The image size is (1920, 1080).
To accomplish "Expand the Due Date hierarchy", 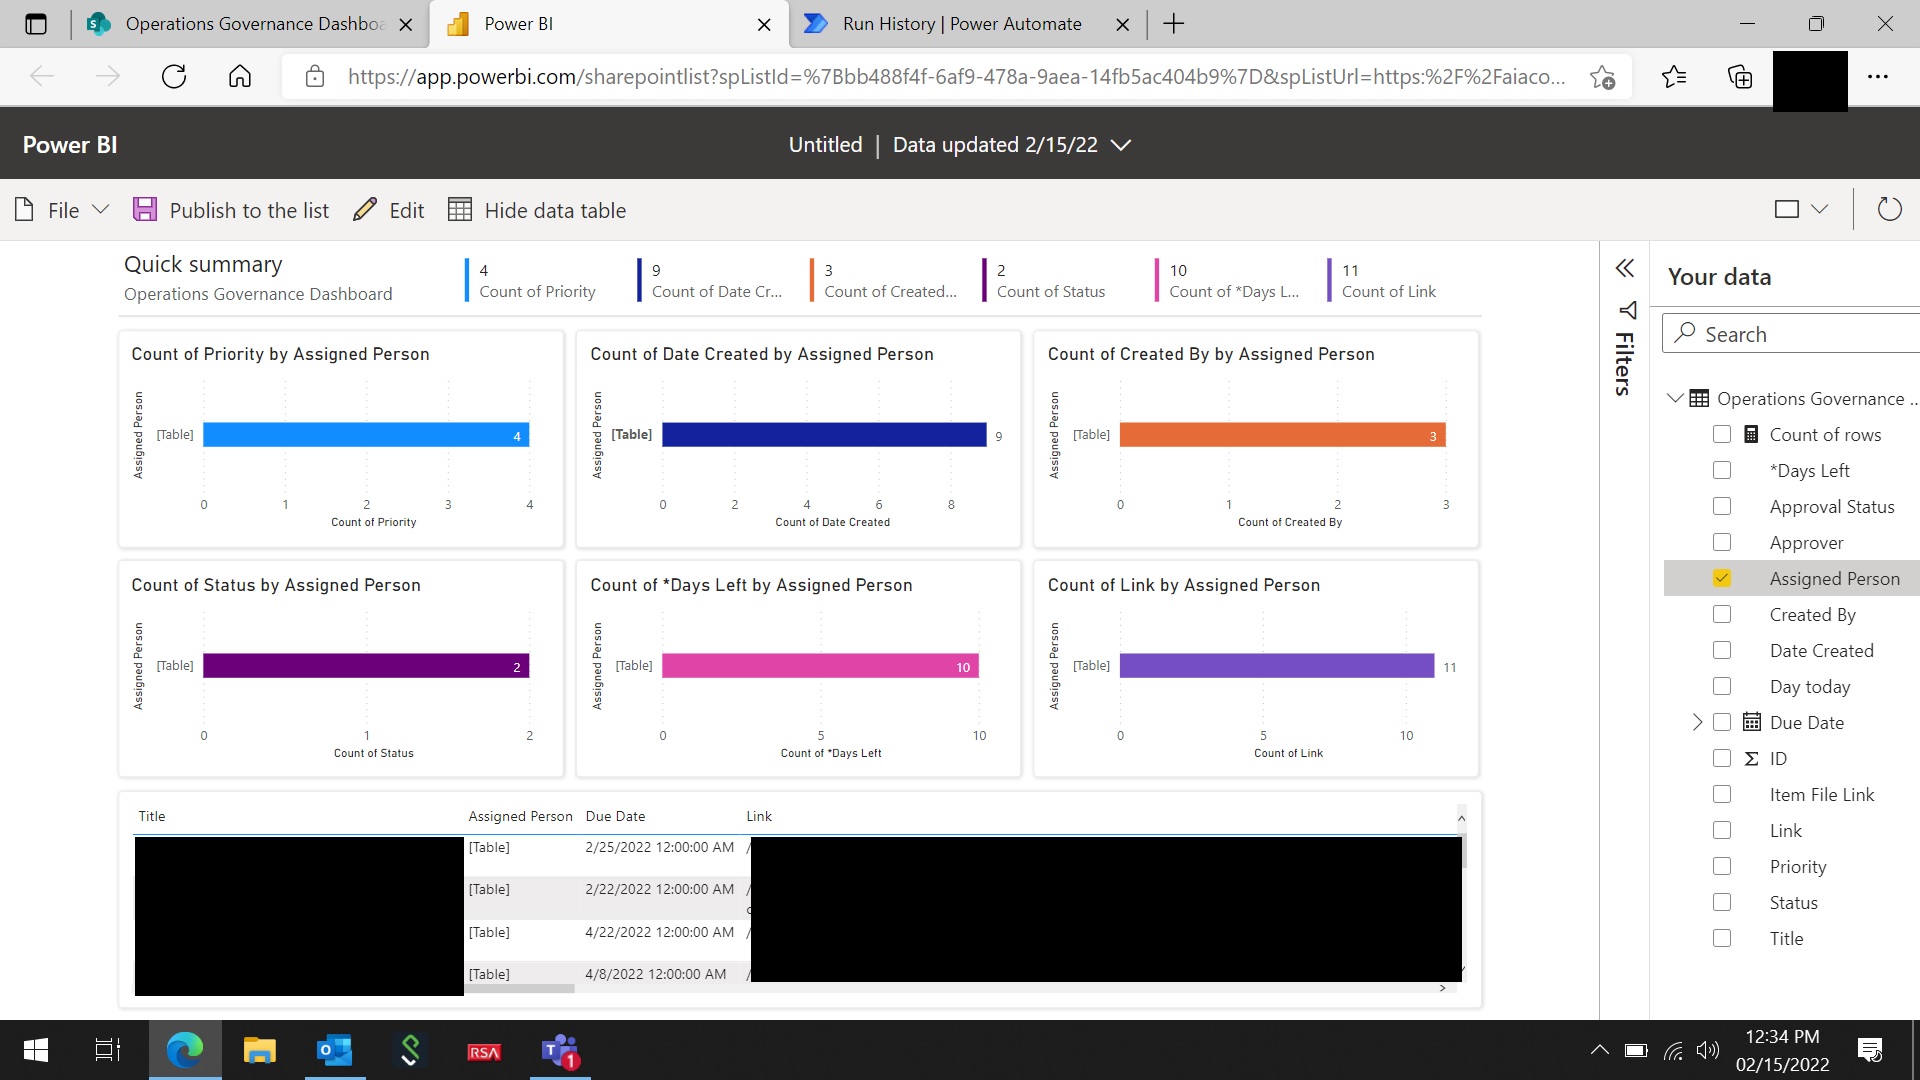I will 1697,723.
